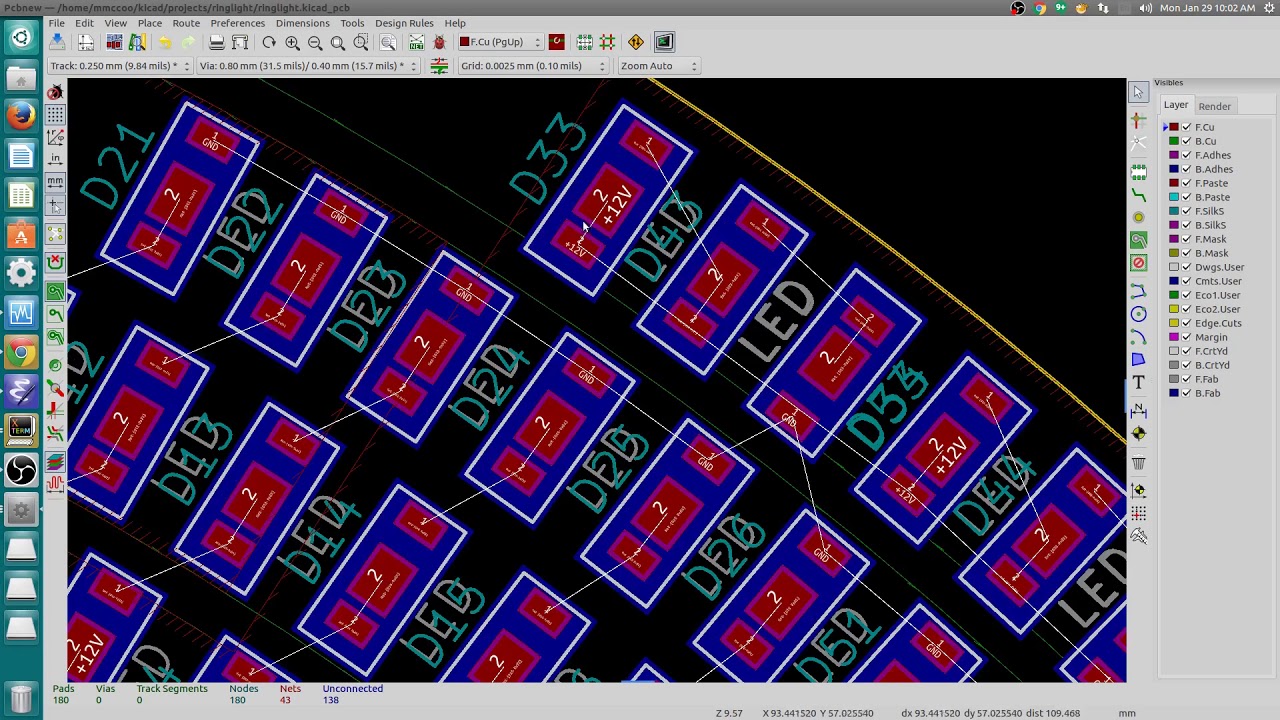The image size is (1280, 720).
Task: Open the Via size dropdown
Action: 308,66
